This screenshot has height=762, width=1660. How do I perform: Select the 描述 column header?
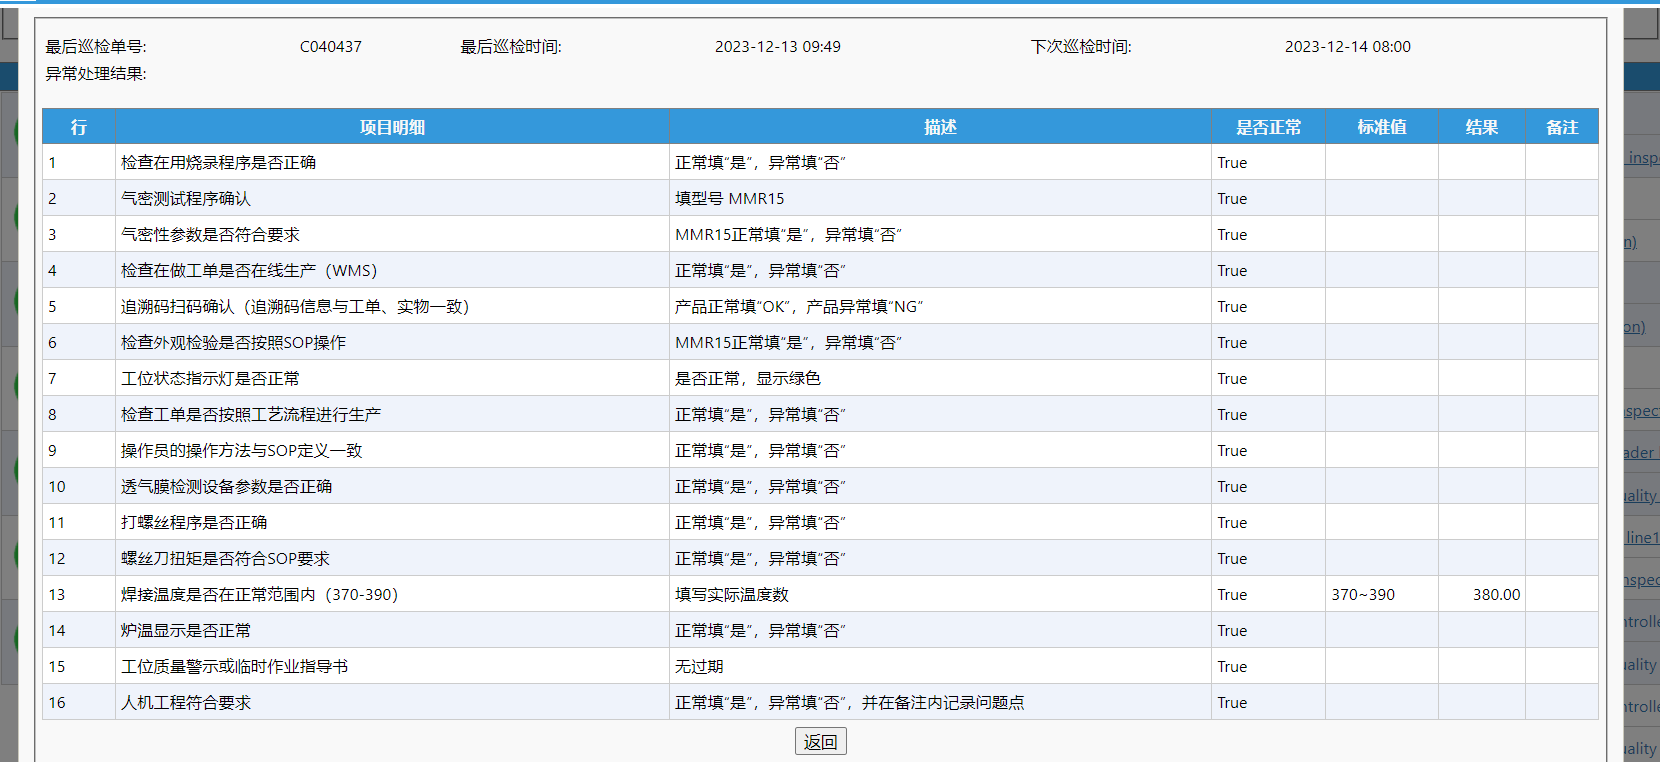click(940, 127)
